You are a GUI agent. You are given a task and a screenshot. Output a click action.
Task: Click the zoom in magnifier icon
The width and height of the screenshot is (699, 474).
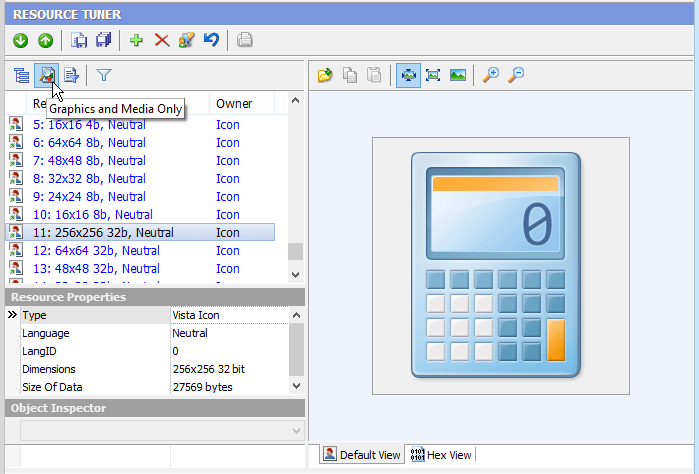[x=491, y=75]
